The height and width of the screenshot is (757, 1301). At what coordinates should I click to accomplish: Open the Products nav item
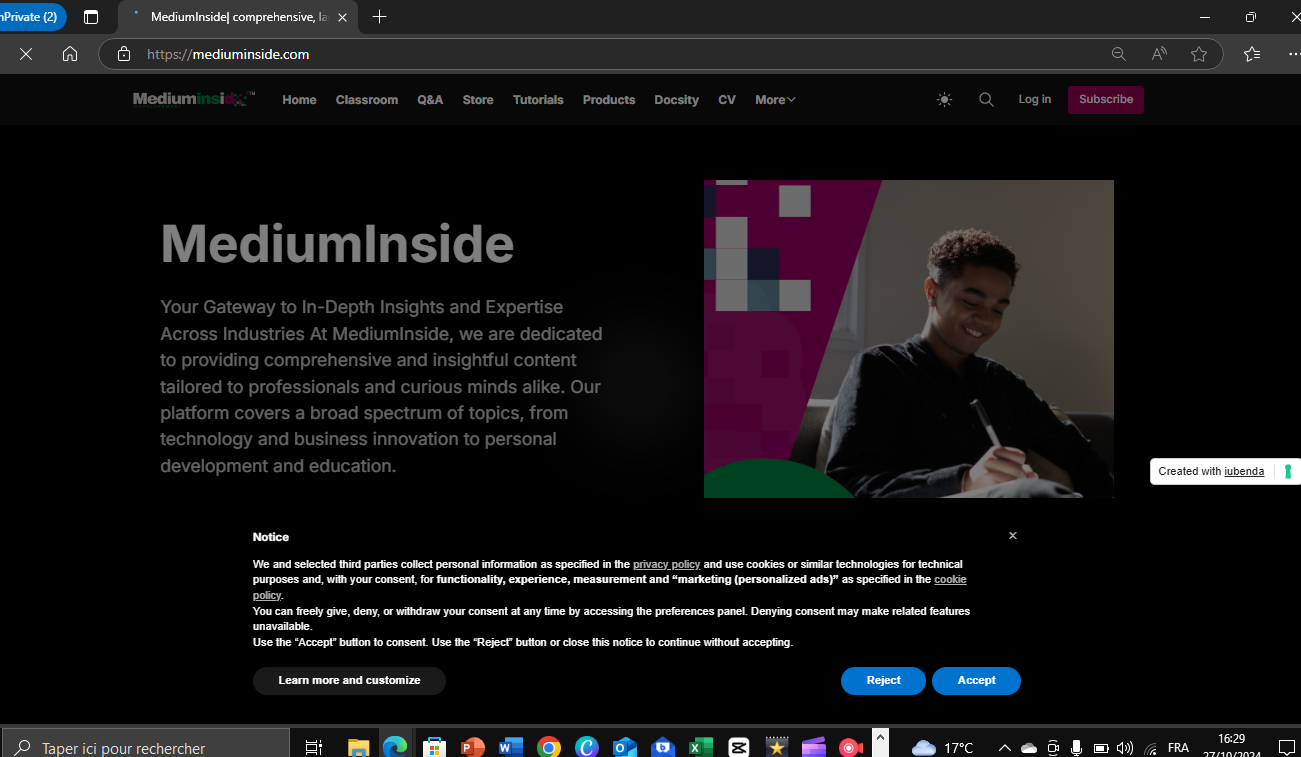tap(609, 100)
